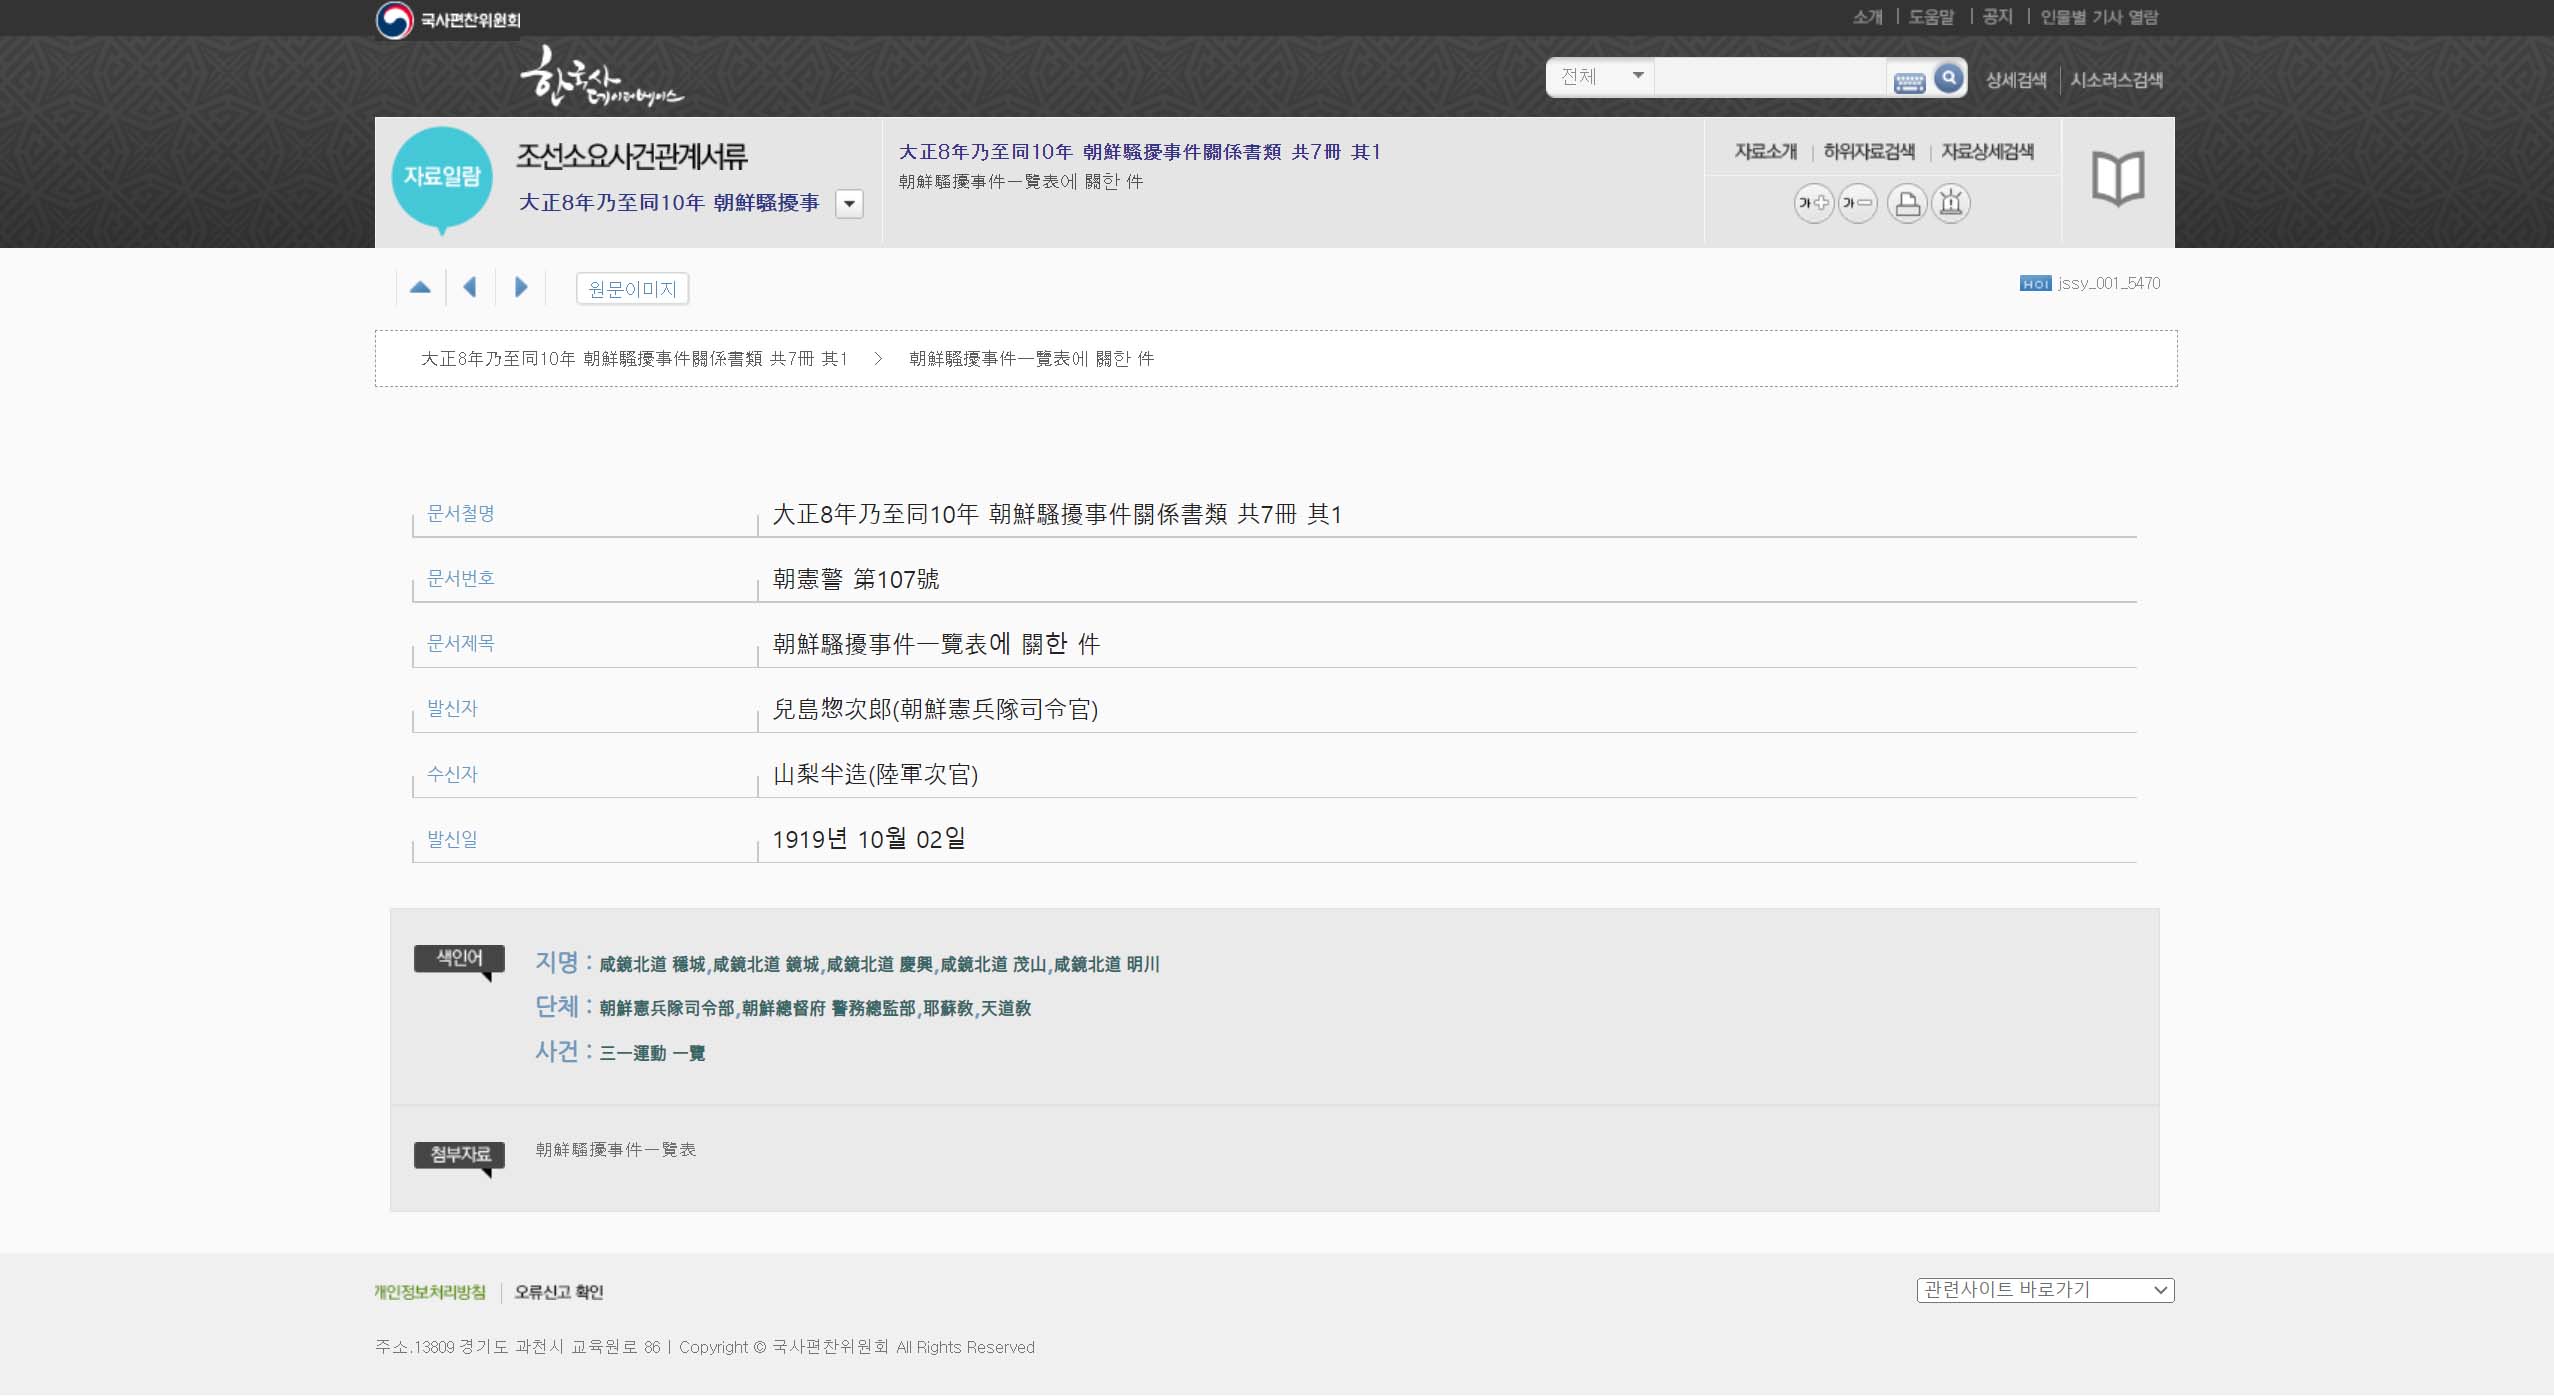Viewport: 2554px width, 1396px height.
Task: Click the decrease font size (가-) icon
Action: coord(1857,204)
